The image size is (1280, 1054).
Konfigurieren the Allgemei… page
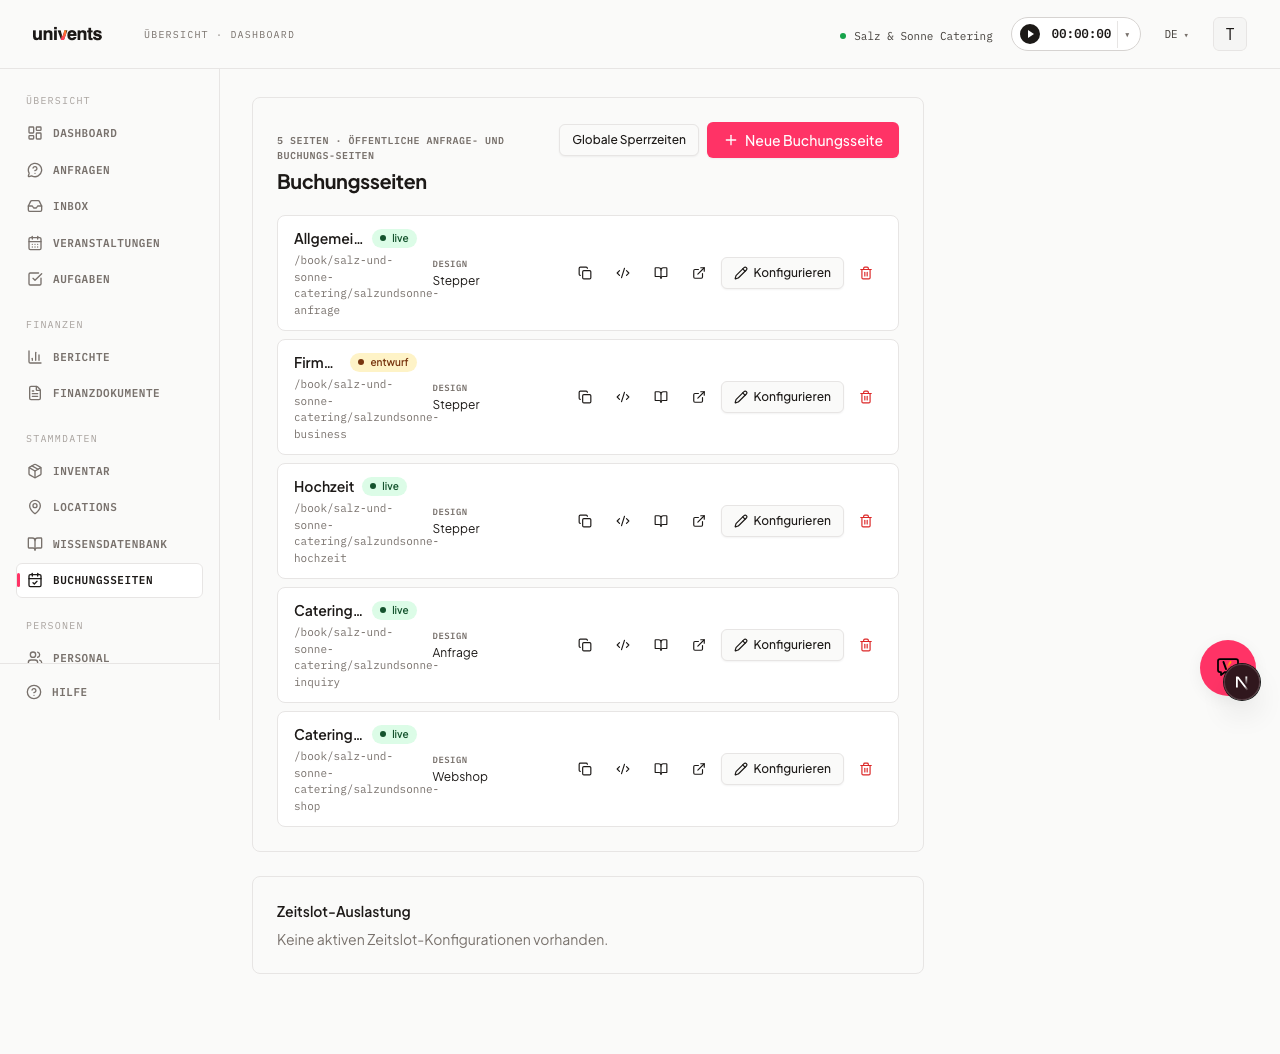(x=782, y=273)
